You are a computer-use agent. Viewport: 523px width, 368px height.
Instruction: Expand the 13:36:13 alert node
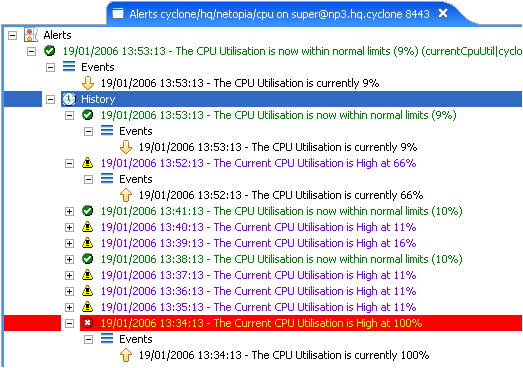click(69, 292)
